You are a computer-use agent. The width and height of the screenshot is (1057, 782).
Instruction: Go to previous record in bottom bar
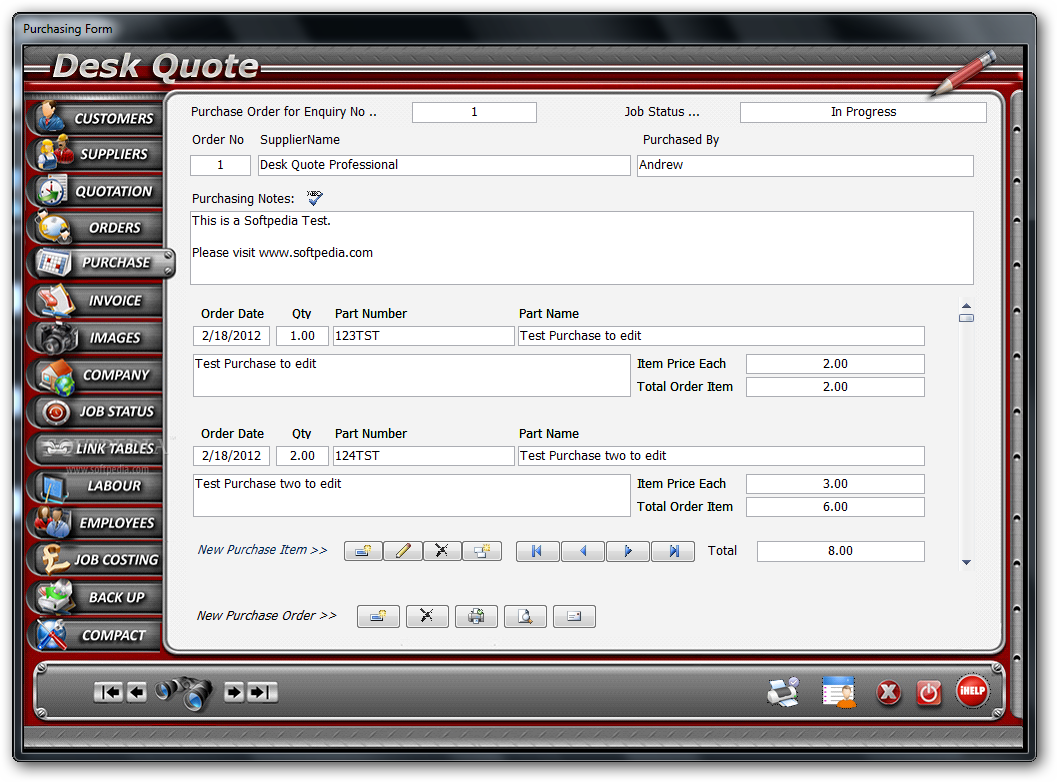[x=137, y=692]
